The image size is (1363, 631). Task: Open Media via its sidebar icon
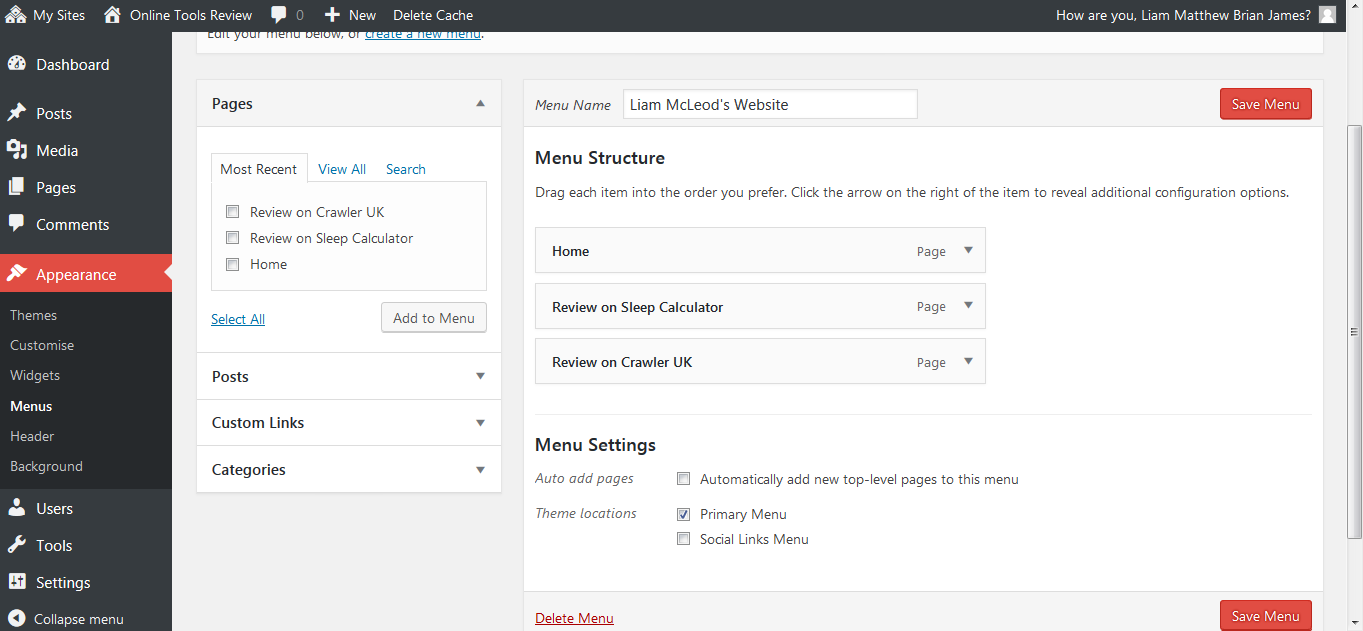(x=17, y=150)
